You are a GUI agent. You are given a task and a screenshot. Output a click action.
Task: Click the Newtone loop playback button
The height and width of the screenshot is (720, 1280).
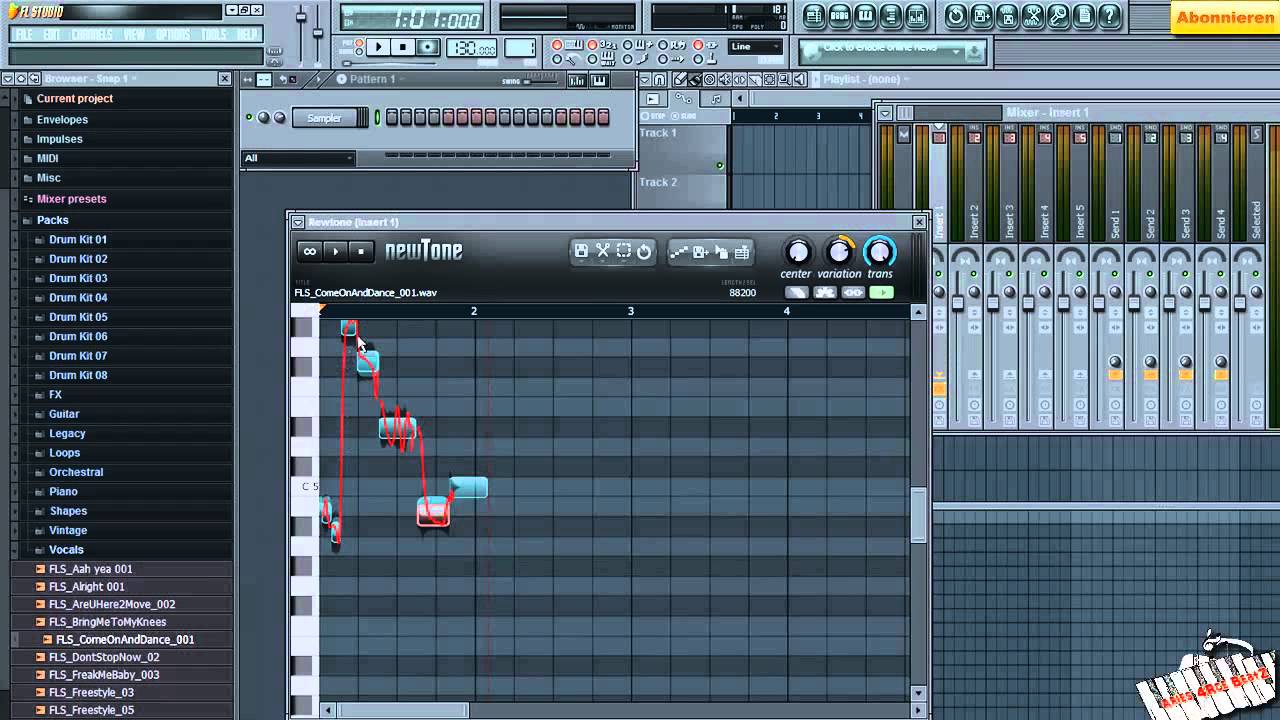point(310,251)
